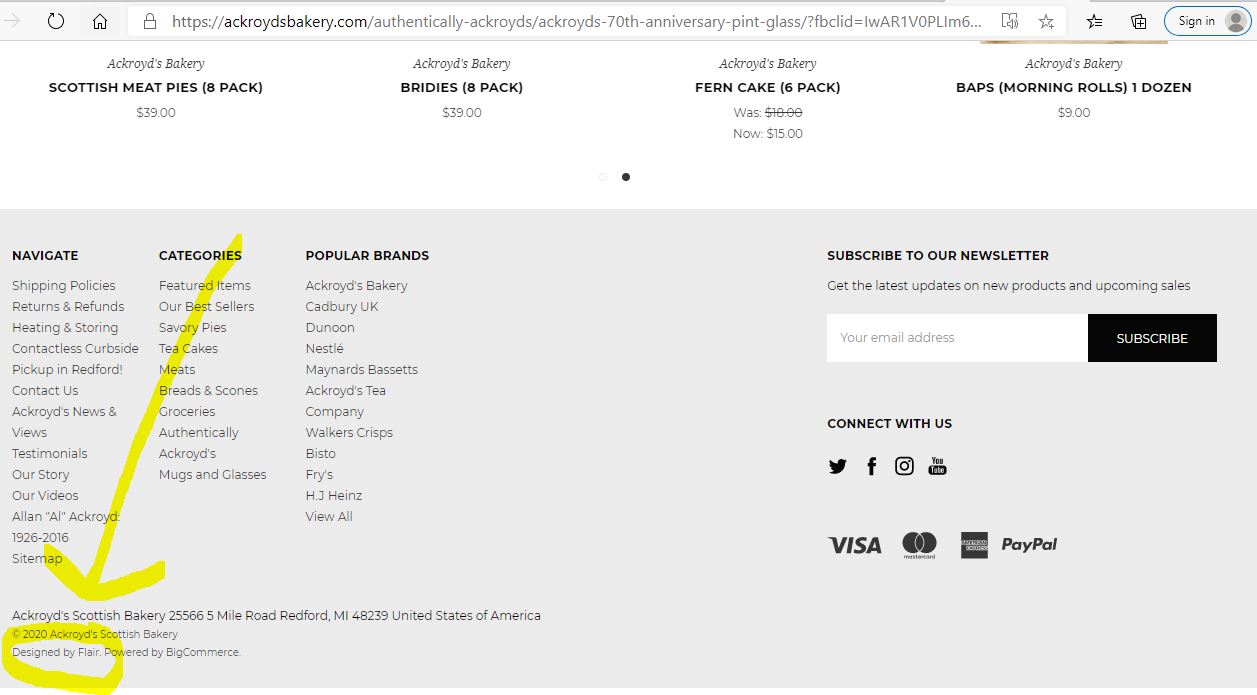The width and height of the screenshot is (1257, 695).
Task: Open Ackroyd's YouTube channel
Action: coord(937,466)
